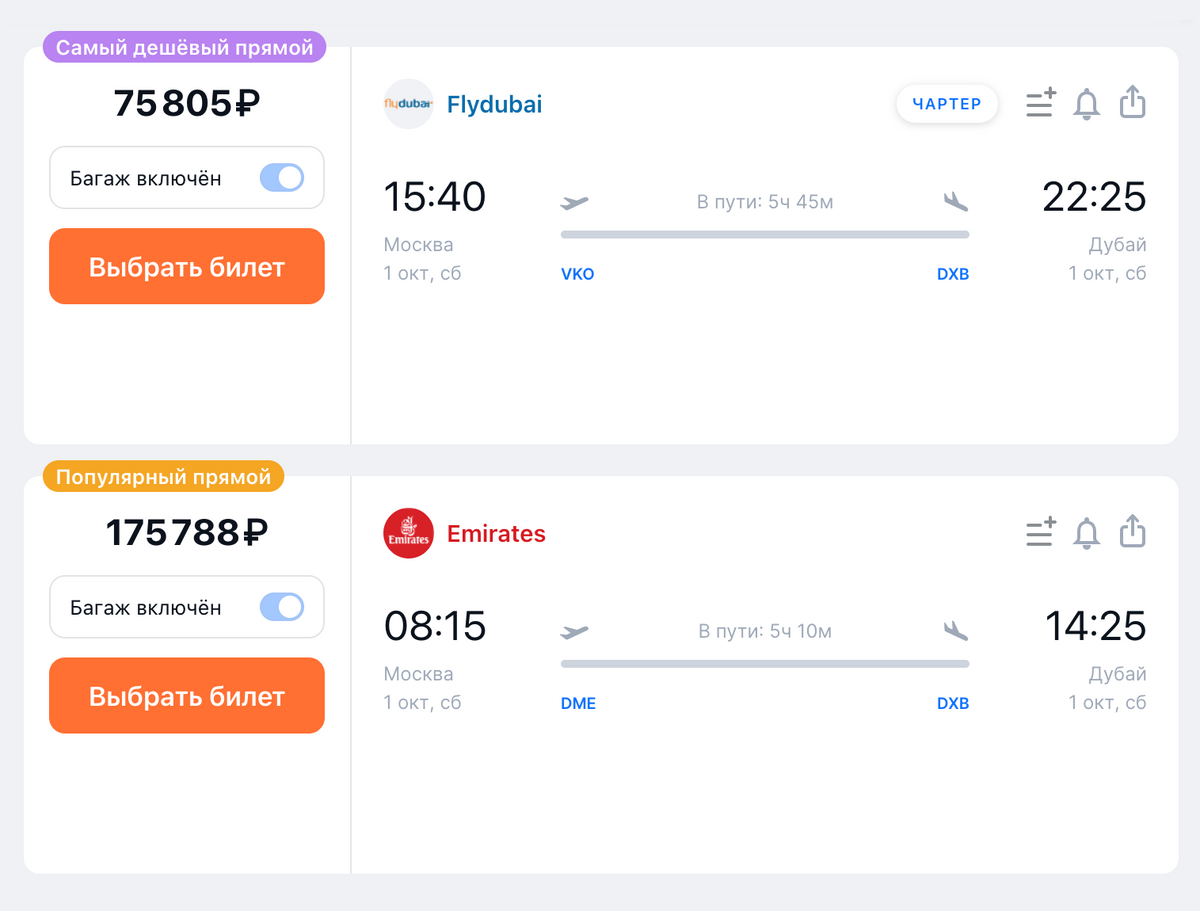Click the ЧАРТЕР badge
The image size is (1200, 911).
click(x=947, y=104)
